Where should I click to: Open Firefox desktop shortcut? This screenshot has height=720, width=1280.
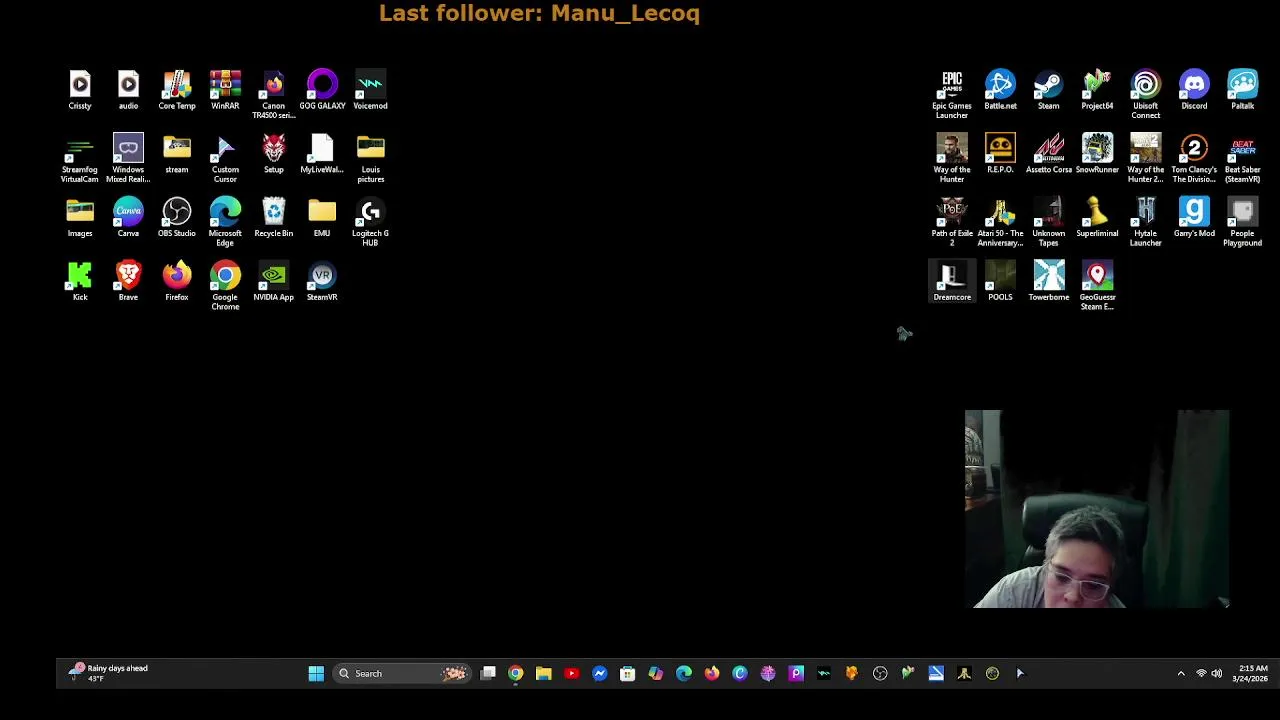pos(177,282)
